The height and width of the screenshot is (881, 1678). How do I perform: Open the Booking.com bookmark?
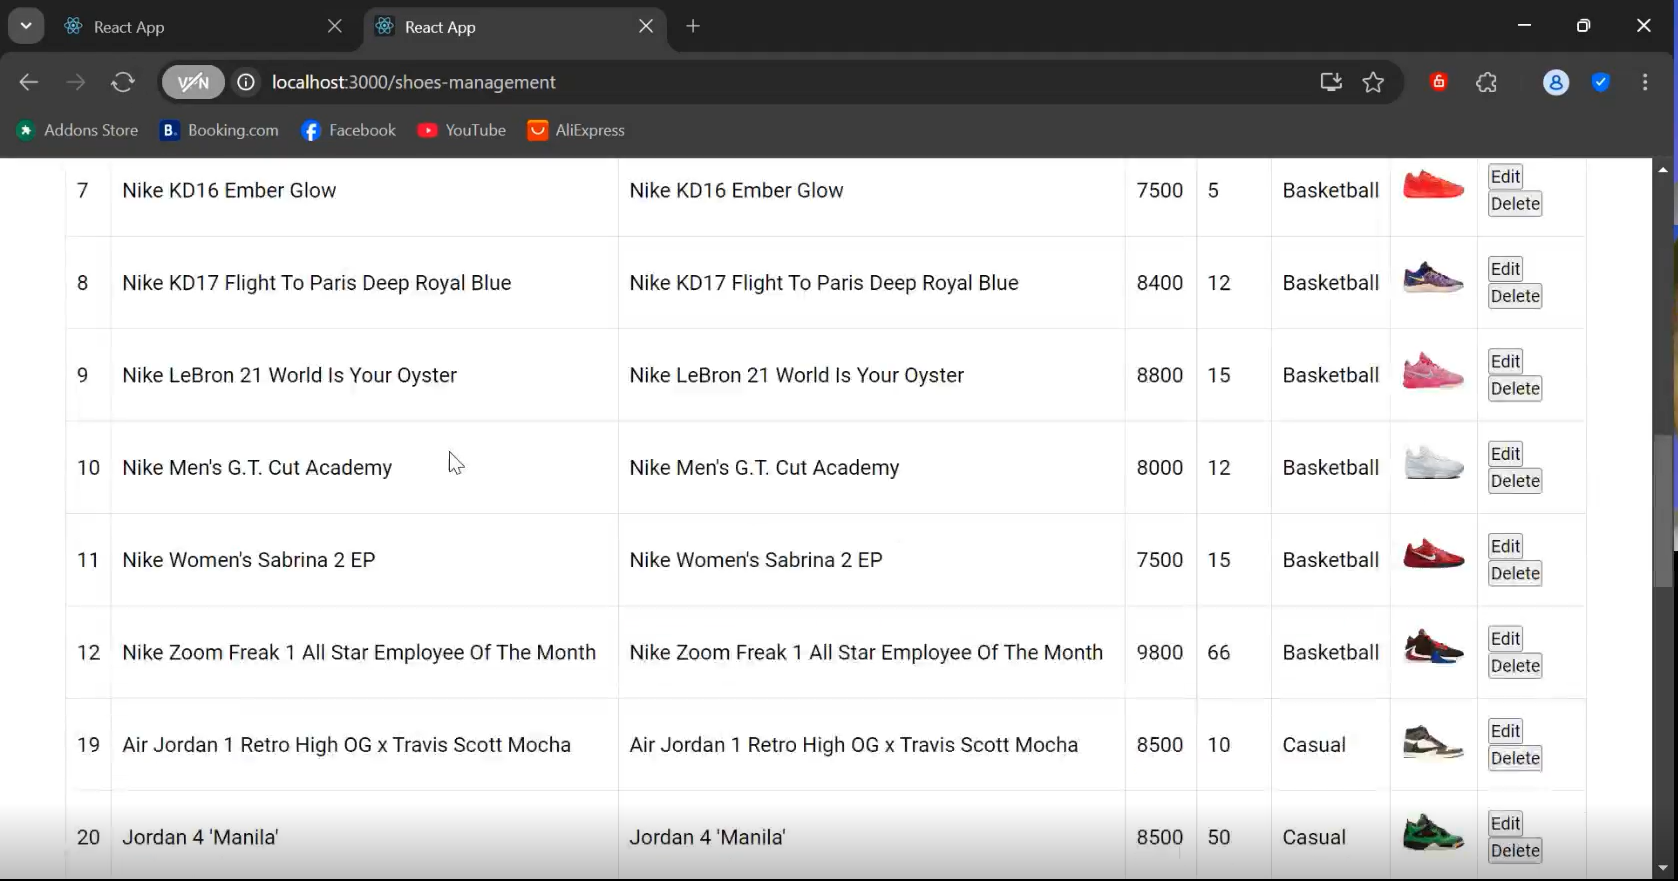coord(220,130)
